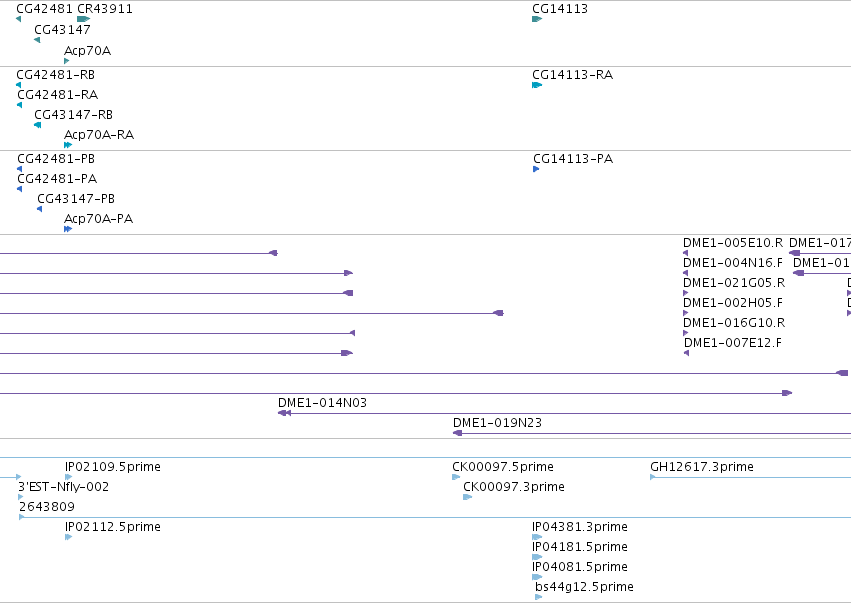
Task: Click the DME1-005E10.R label
Action: [x=733, y=243]
